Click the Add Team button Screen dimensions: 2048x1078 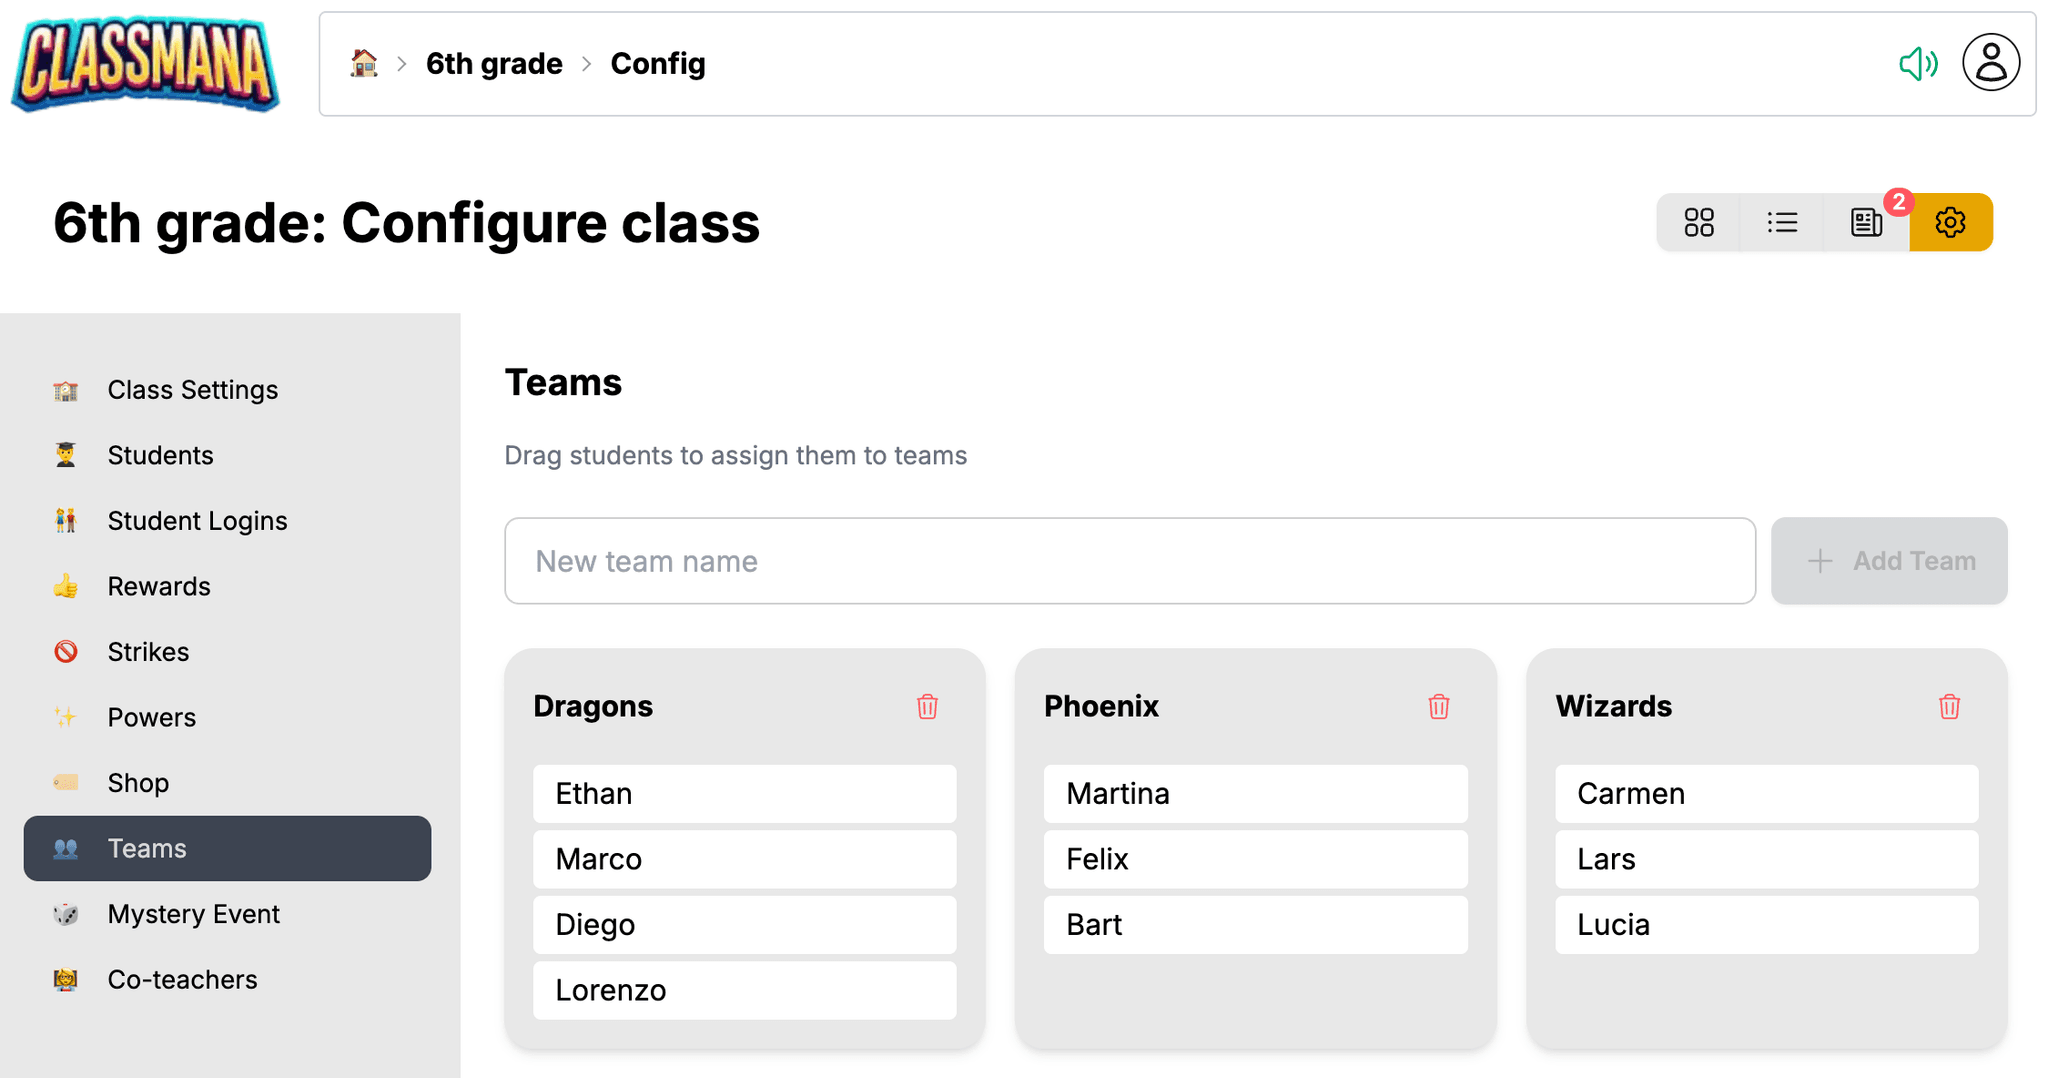[1889, 561]
